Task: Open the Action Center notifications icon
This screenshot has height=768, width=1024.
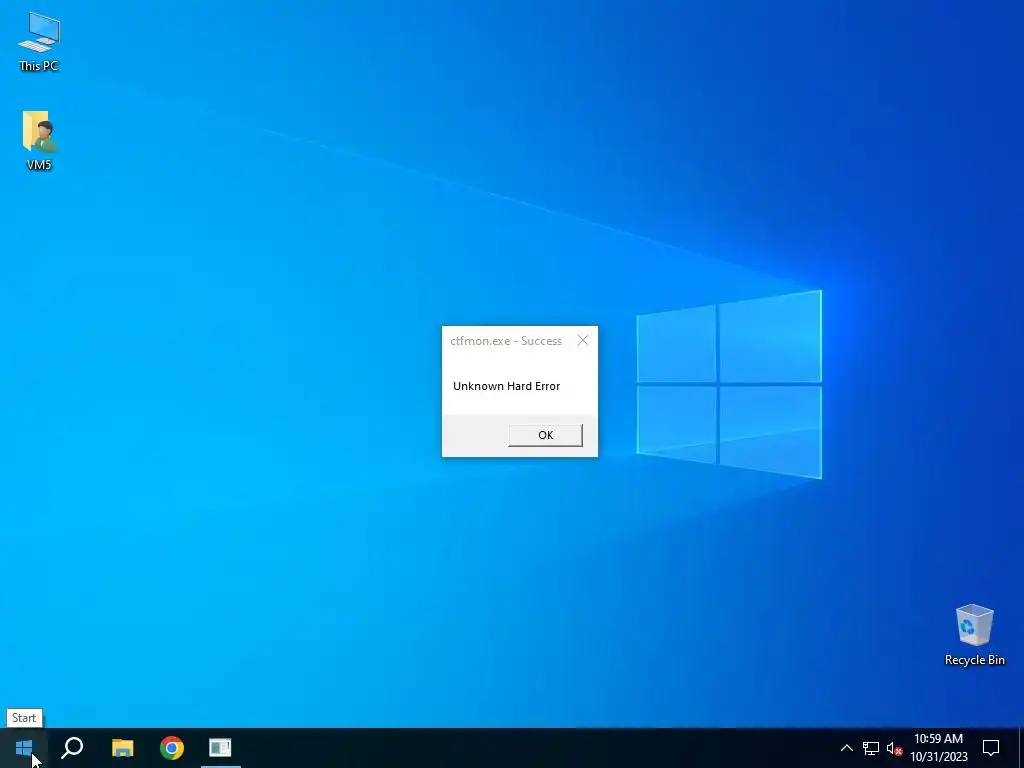Action: [991, 748]
